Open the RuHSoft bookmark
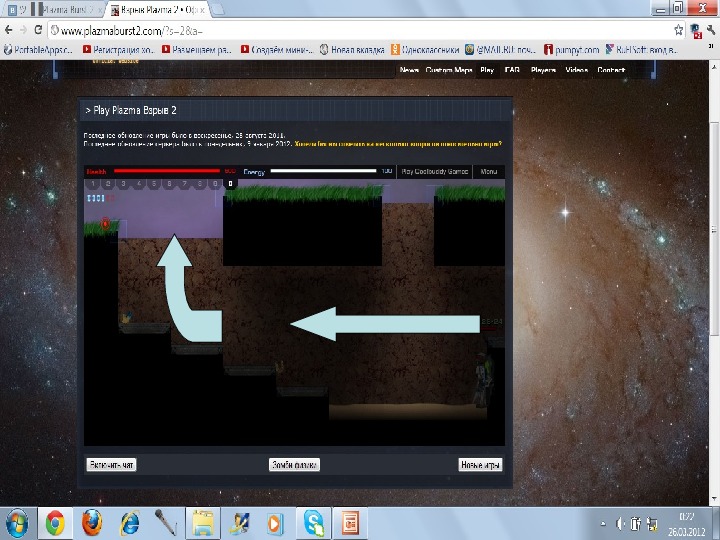The width and height of the screenshot is (720, 540). [x=641, y=50]
